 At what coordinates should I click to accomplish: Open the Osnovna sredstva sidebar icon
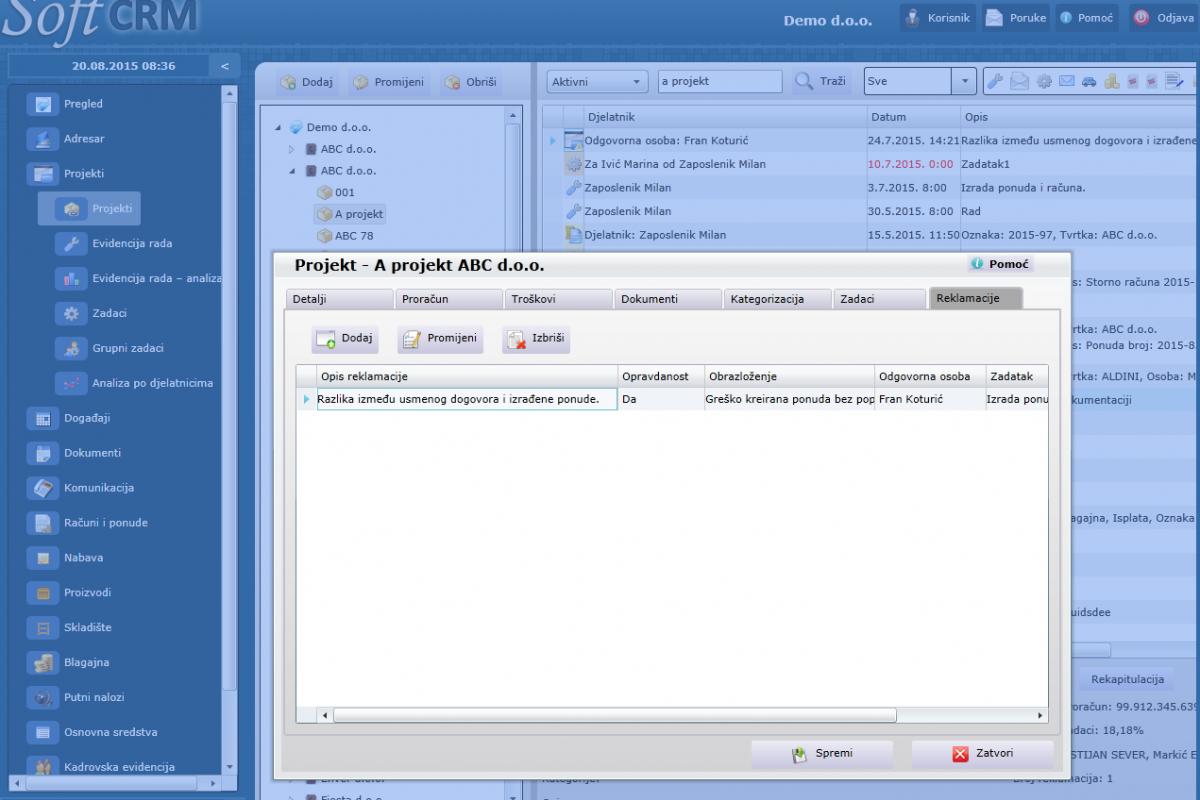[42, 734]
